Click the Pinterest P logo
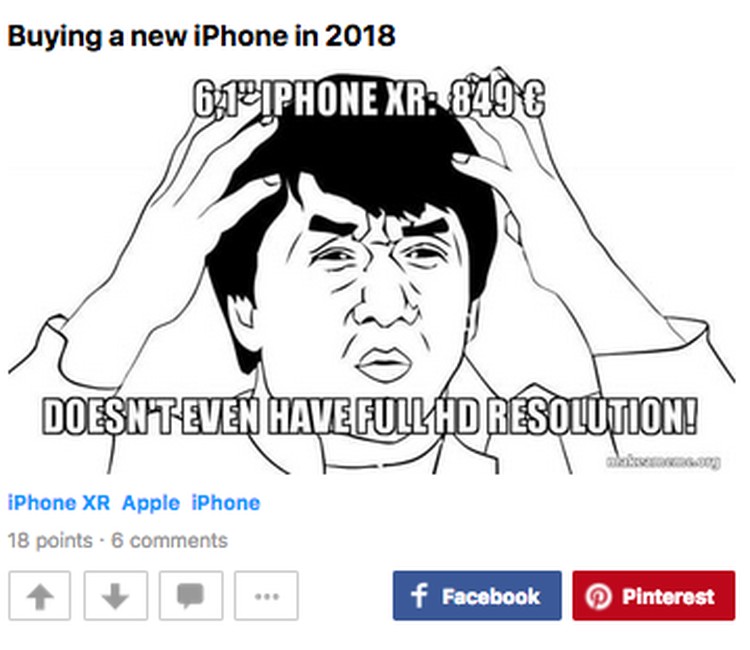Viewport: 750px width, 650px height. 598,596
